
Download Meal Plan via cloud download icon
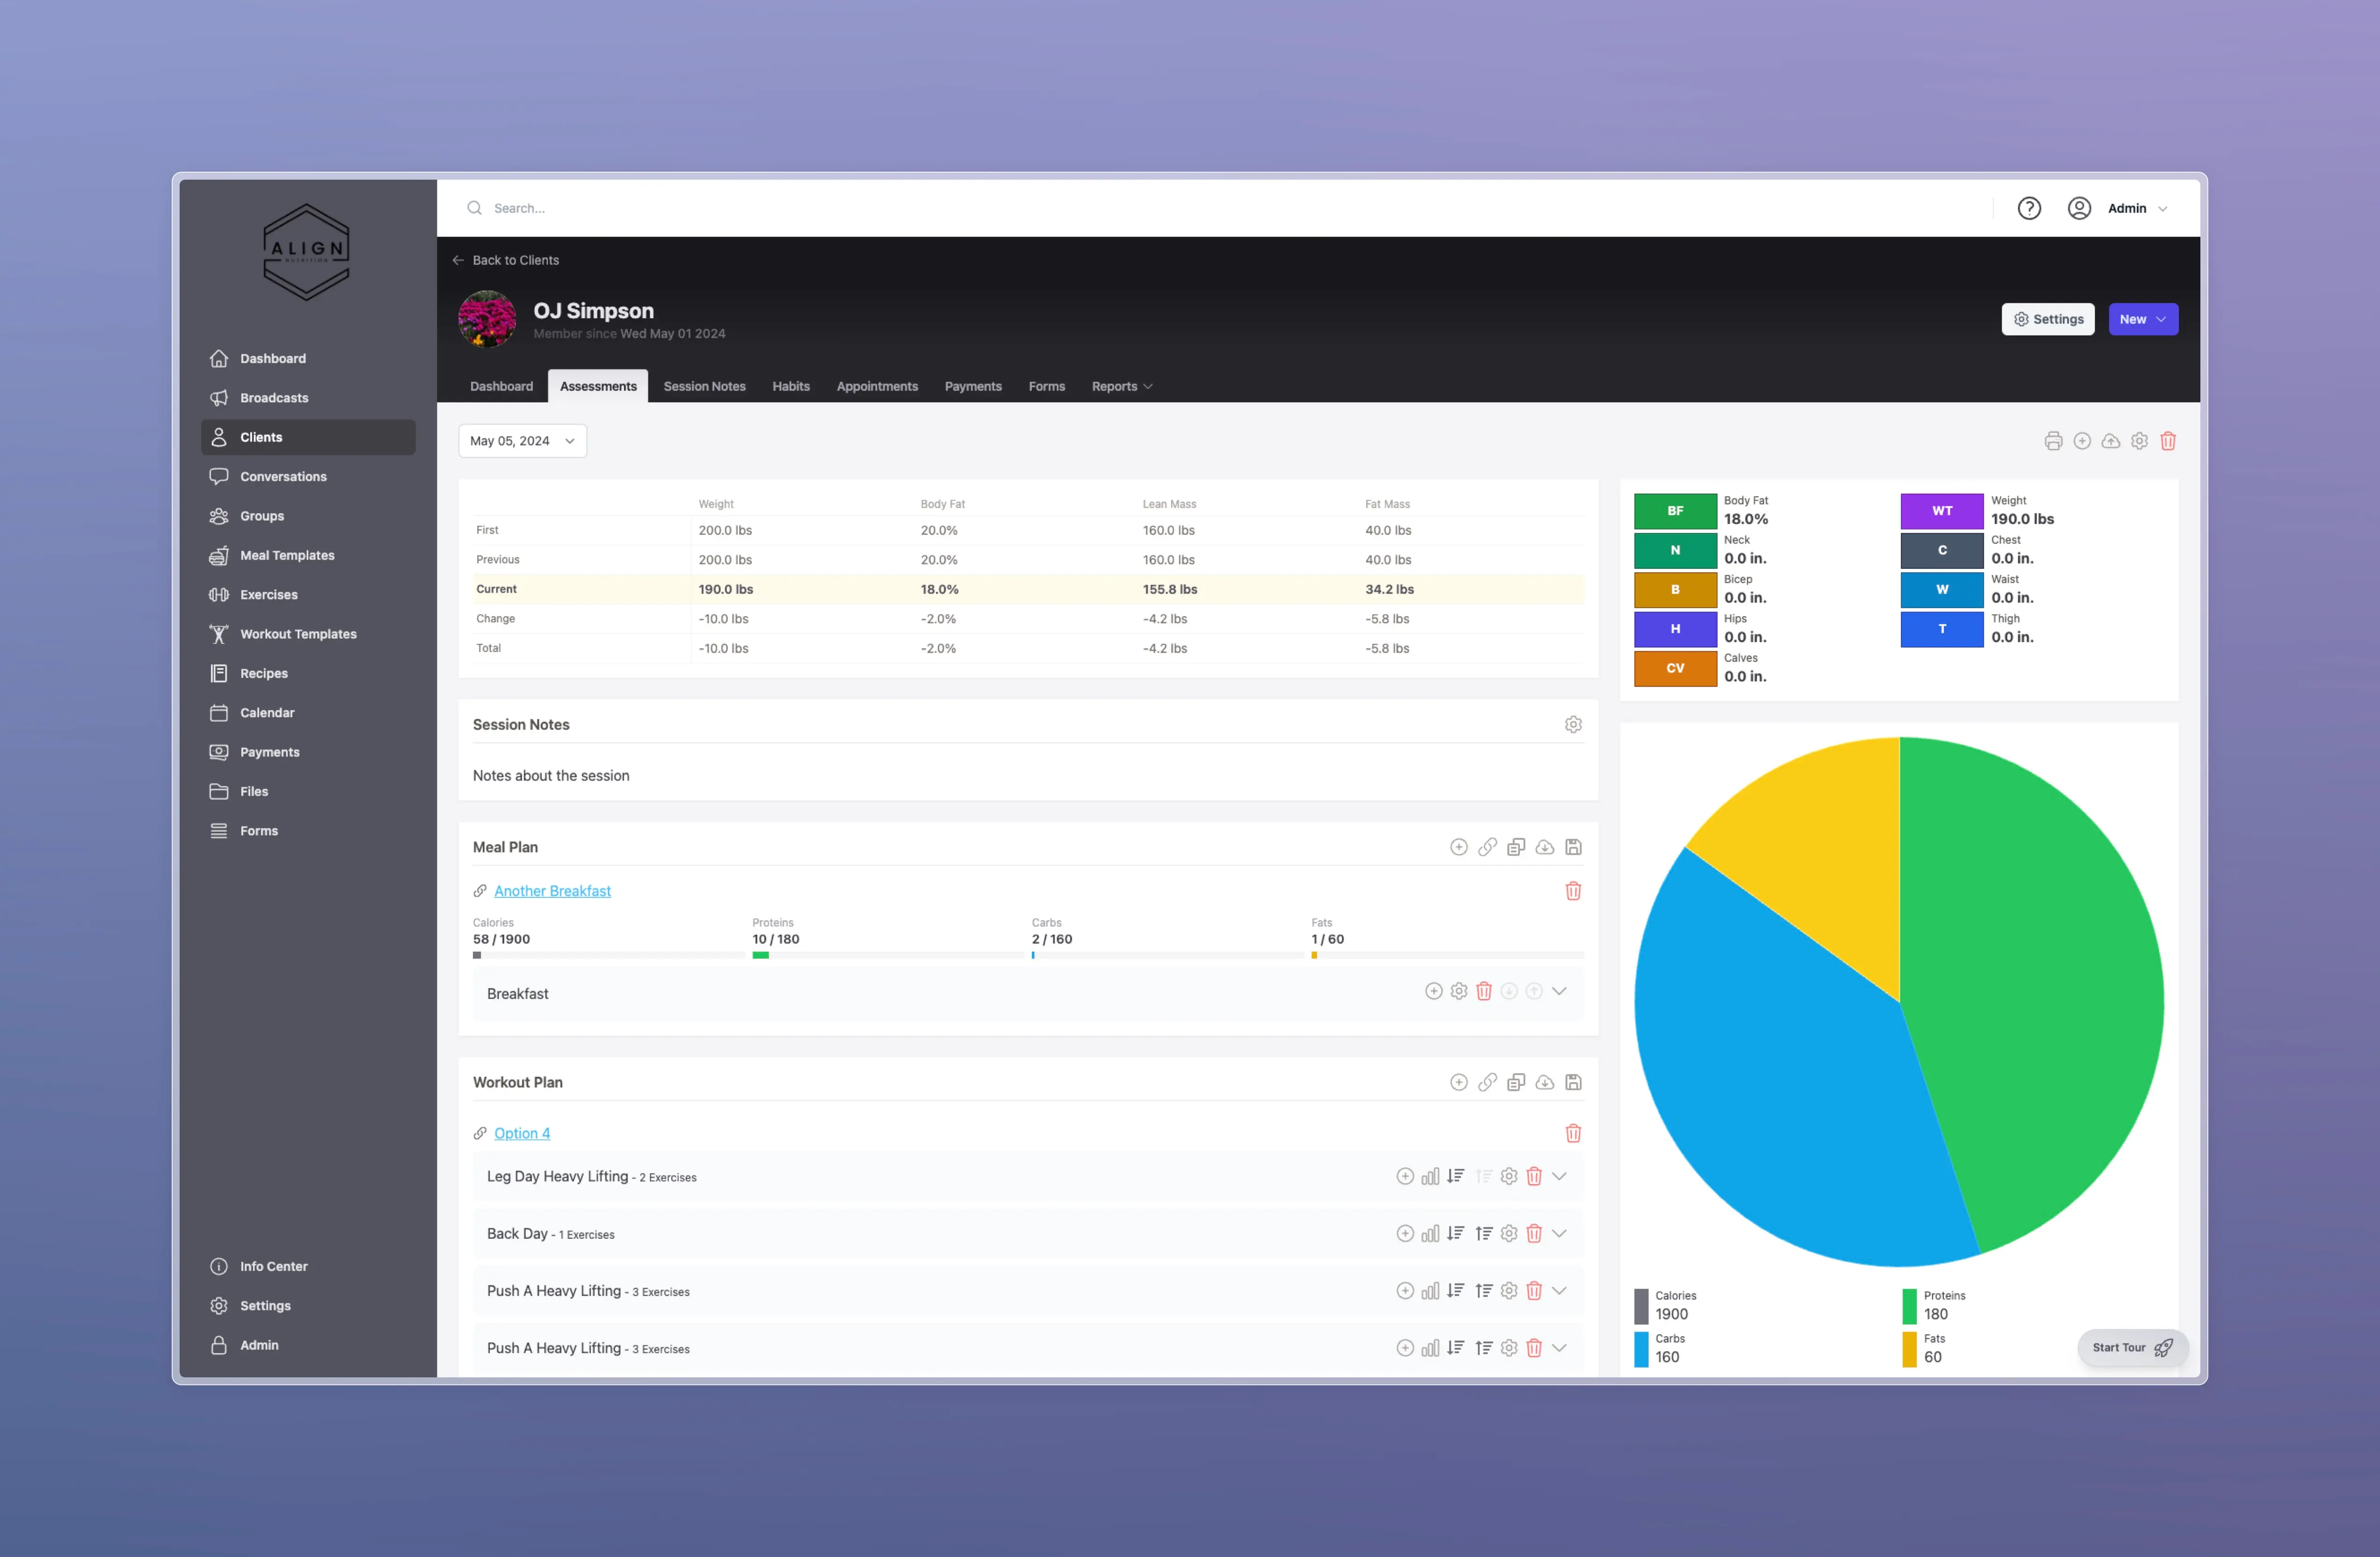click(x=1545, y=847)
